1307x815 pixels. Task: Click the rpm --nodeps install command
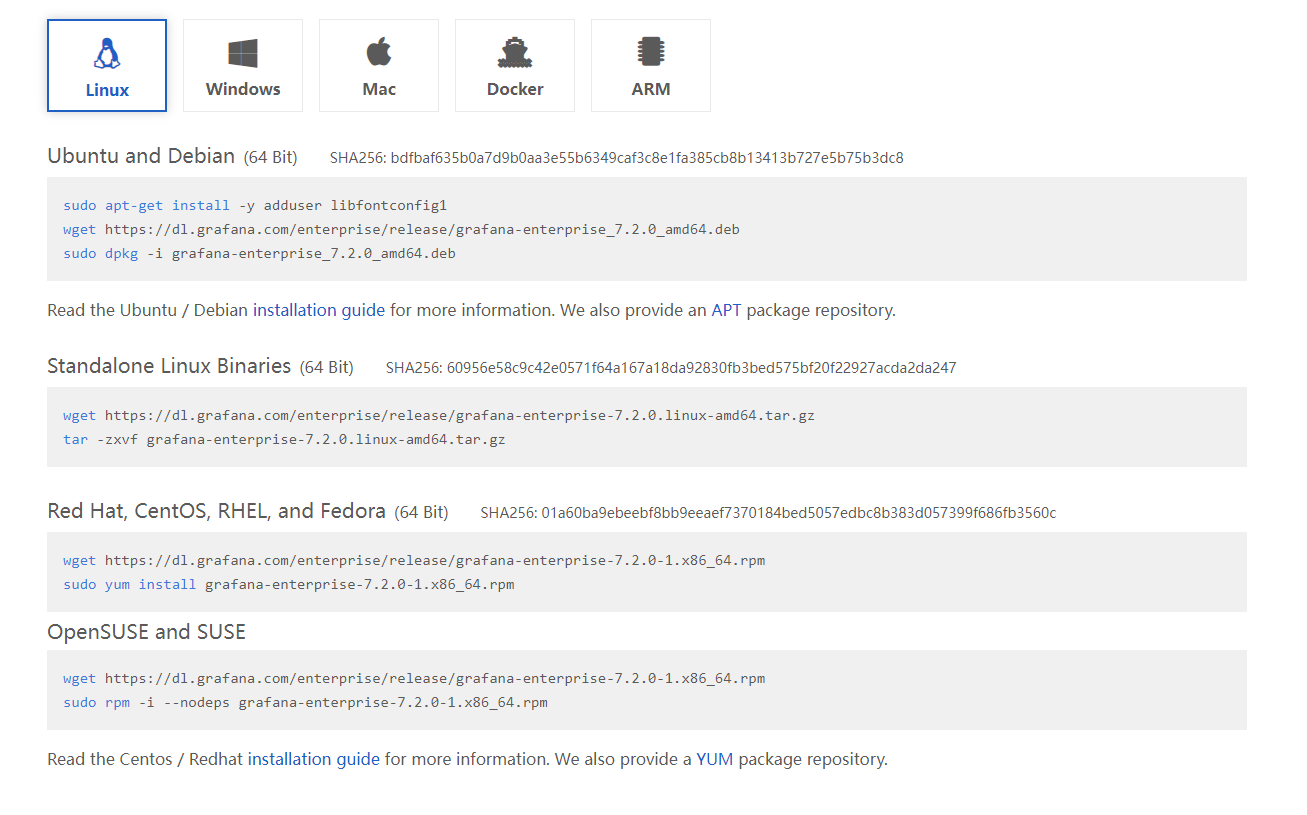(x=302, y=702)
